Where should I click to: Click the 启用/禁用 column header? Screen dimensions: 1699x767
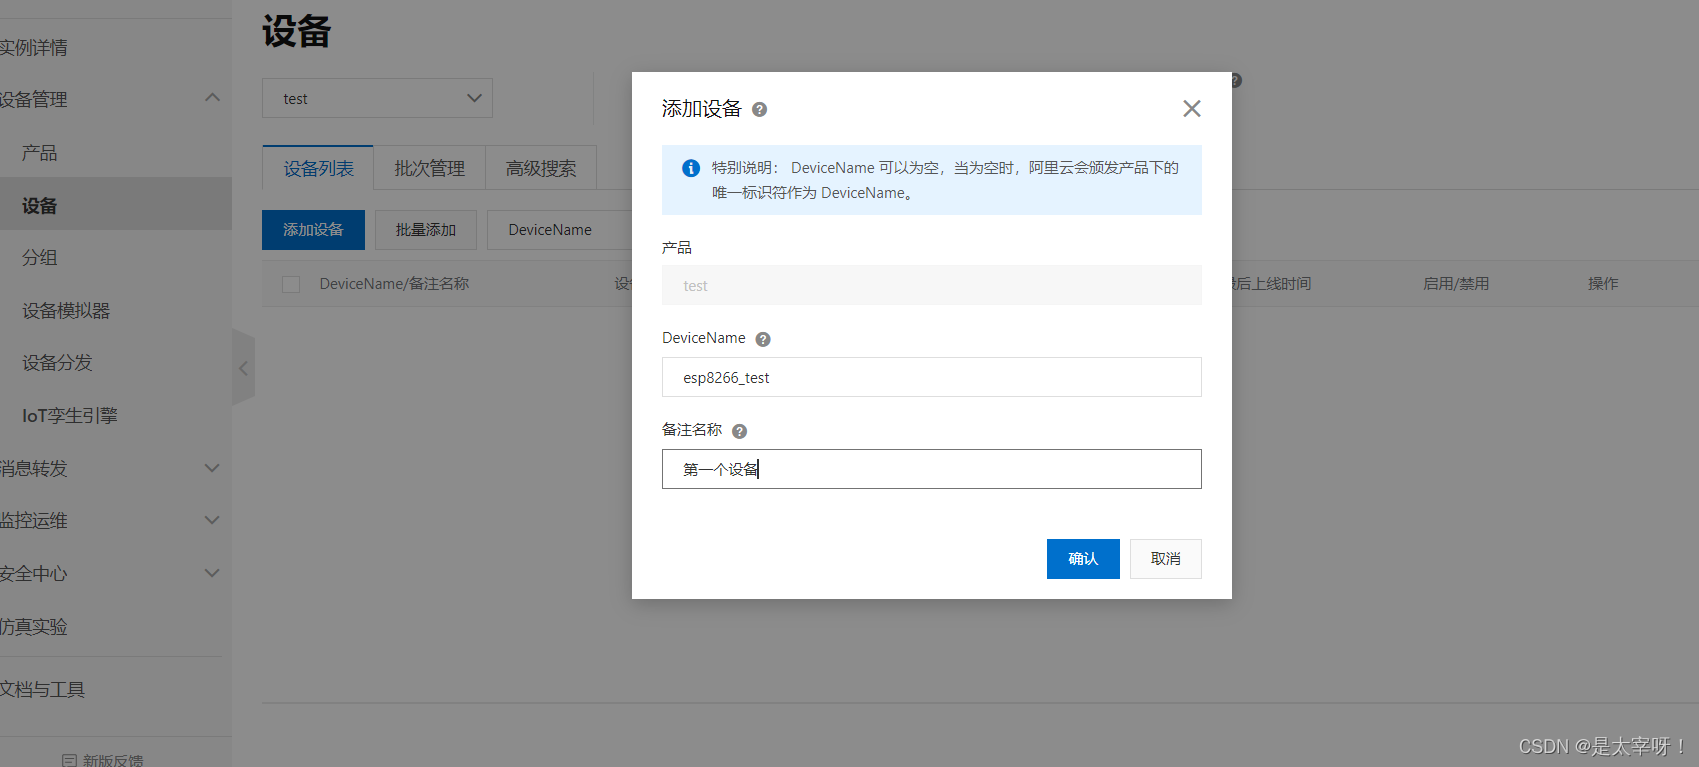(x=1456, y=284)
